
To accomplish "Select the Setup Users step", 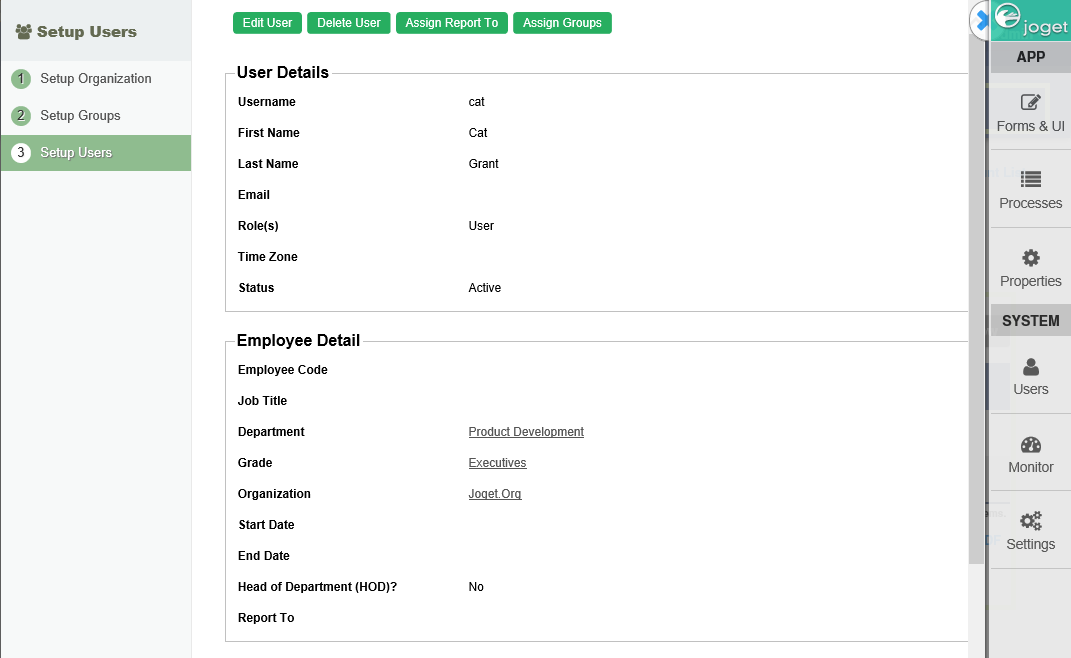I will tap(76, 153).
